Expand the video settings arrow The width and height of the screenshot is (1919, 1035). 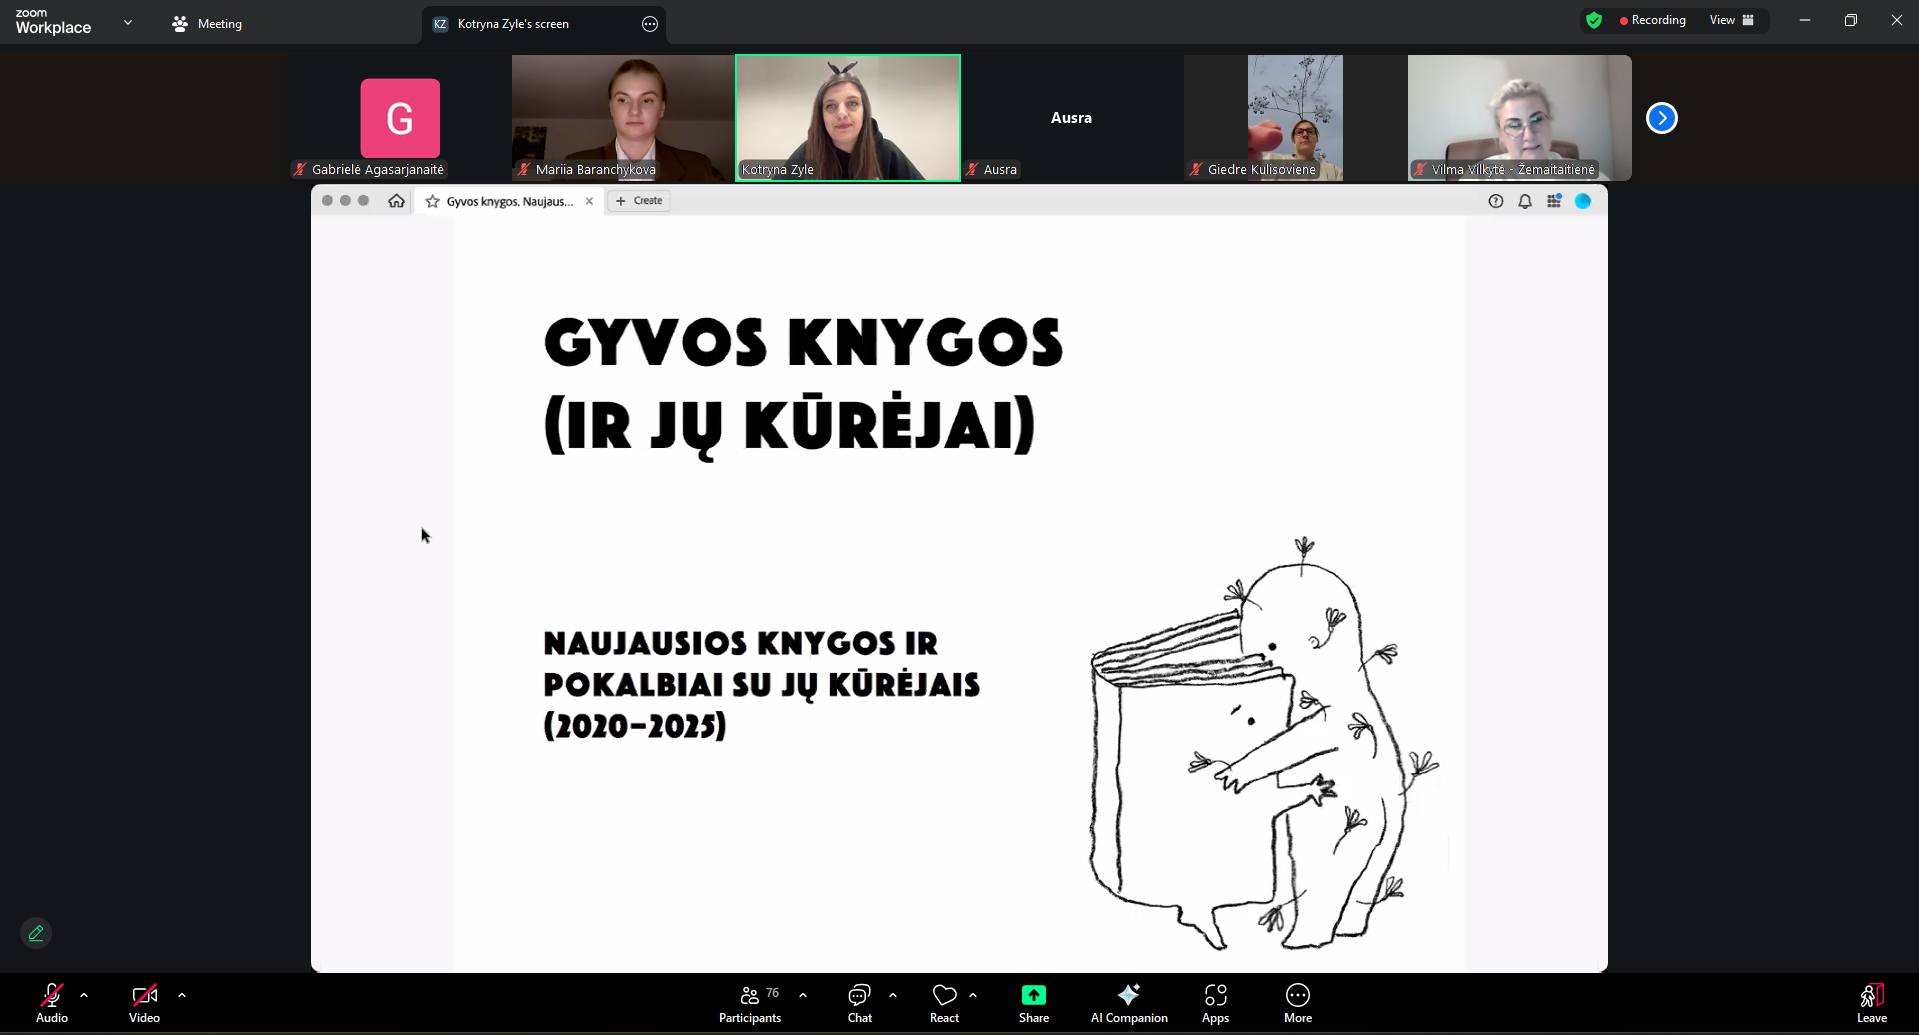pos(182,995)
